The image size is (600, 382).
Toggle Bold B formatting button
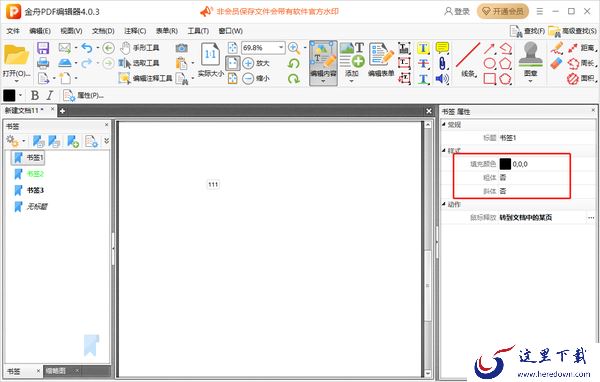tap(35, 95)
